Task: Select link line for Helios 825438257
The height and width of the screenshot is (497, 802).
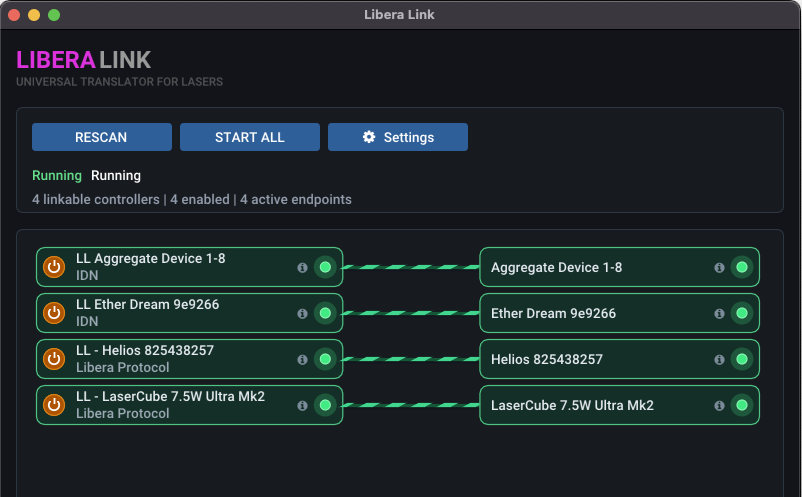Action: (x=411, y=359)
